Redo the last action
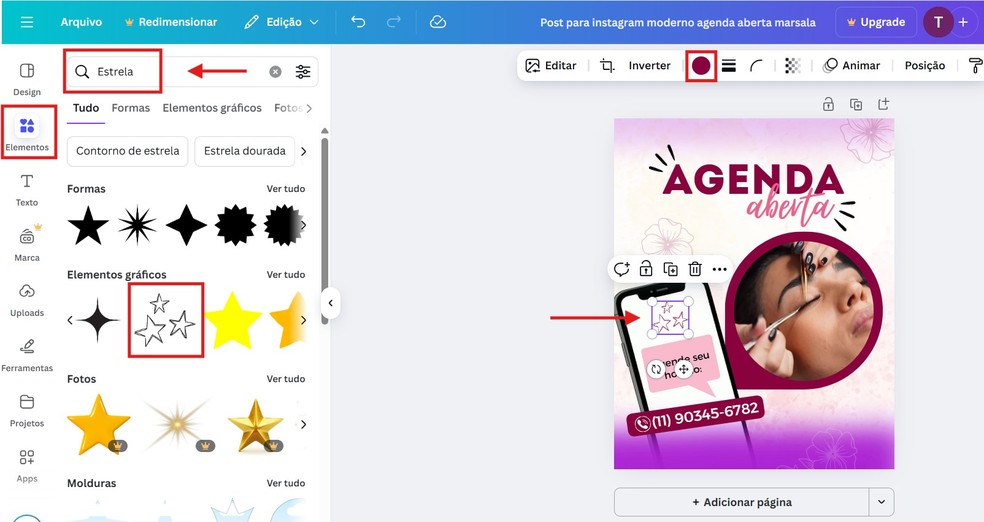Screen dimensions: 984x522 coord(393,22)
